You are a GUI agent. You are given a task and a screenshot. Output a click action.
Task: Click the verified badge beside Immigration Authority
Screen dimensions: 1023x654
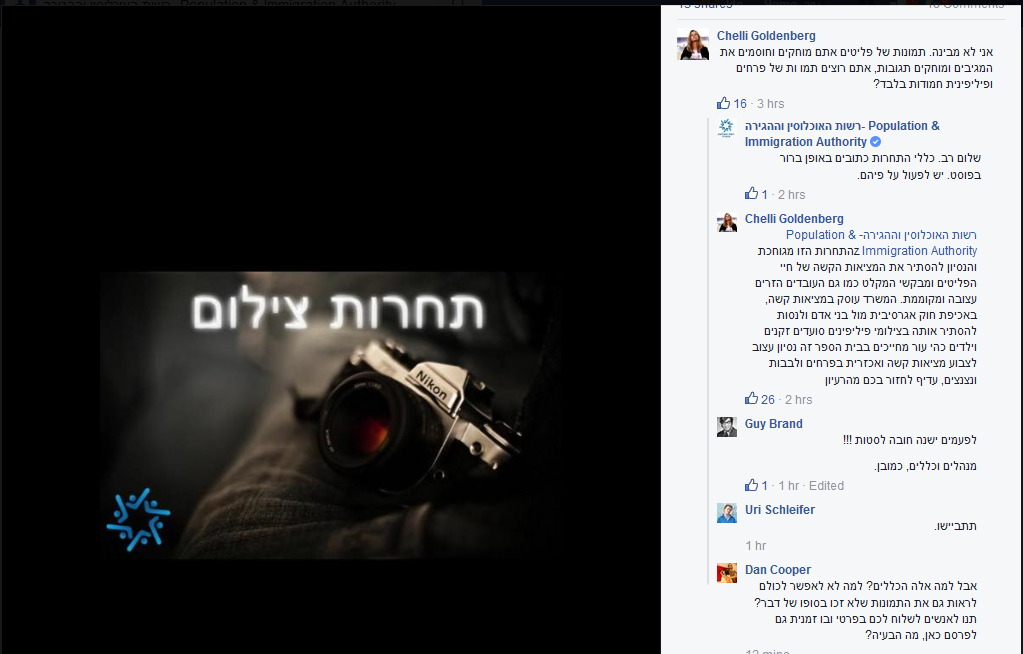click(876, 142)
